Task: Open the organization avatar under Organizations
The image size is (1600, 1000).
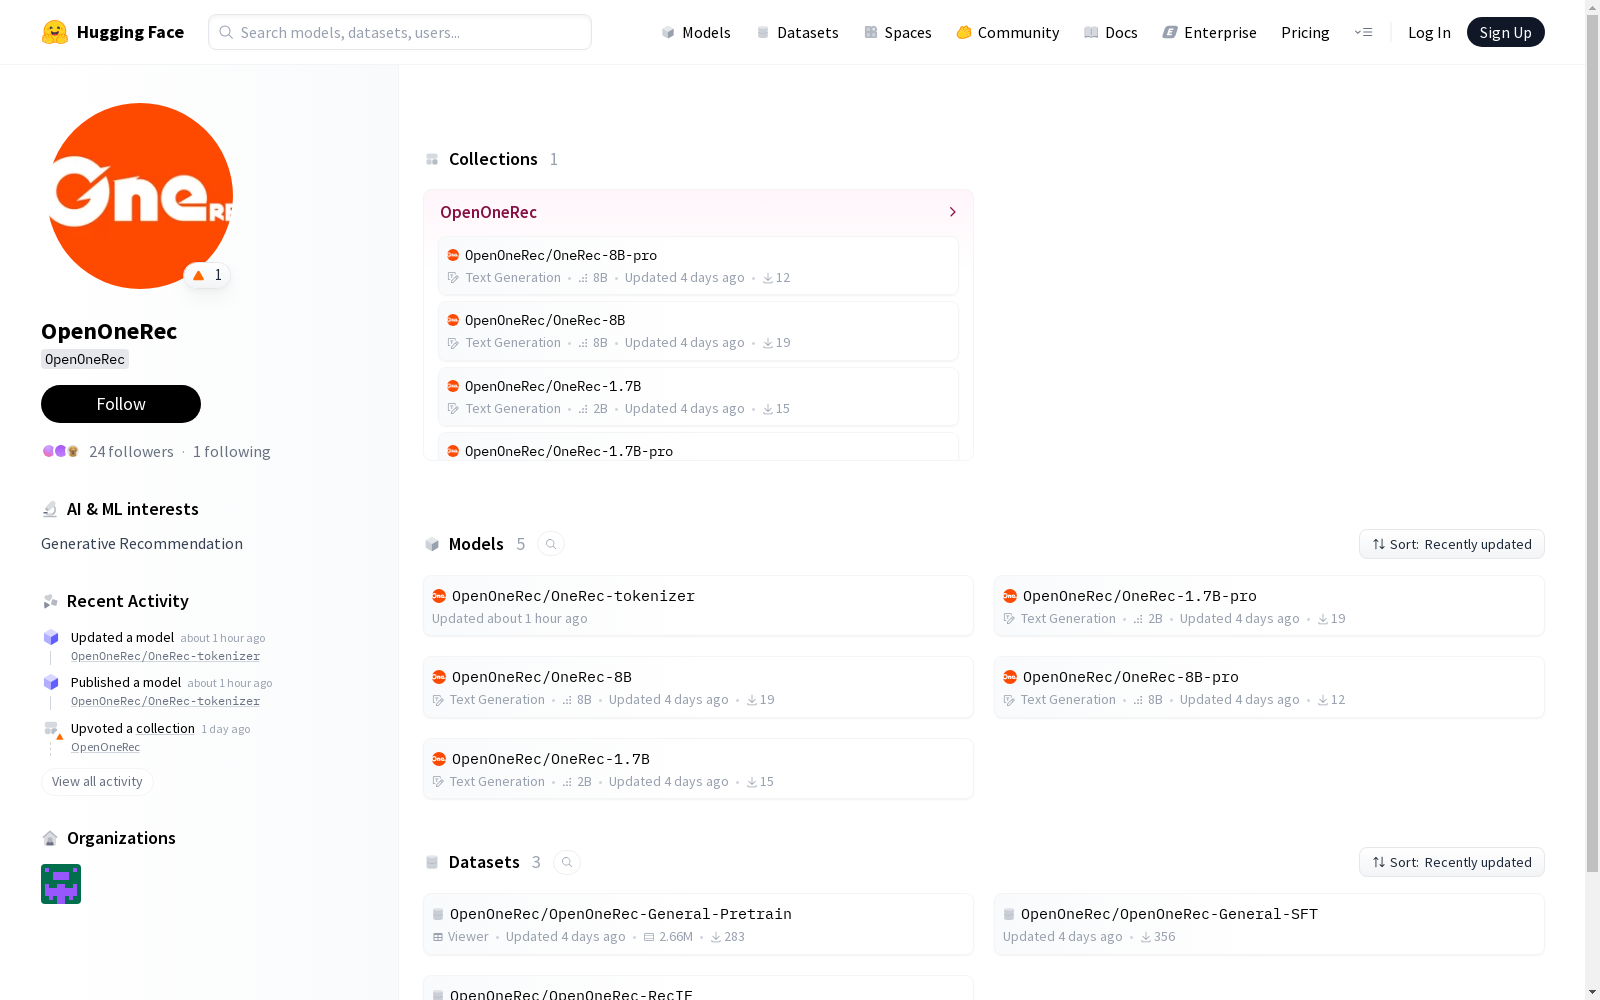Action: [x=61, y=884]
